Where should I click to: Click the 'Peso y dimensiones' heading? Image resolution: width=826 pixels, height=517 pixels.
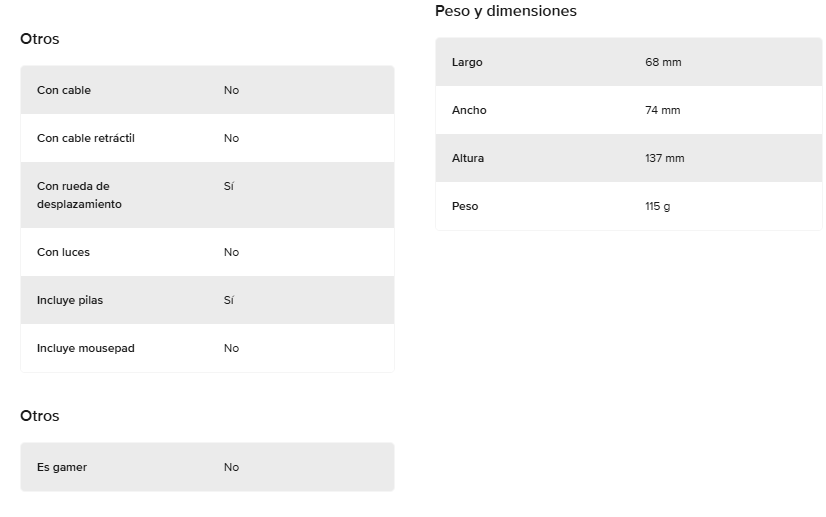click(x=506, y=11)
